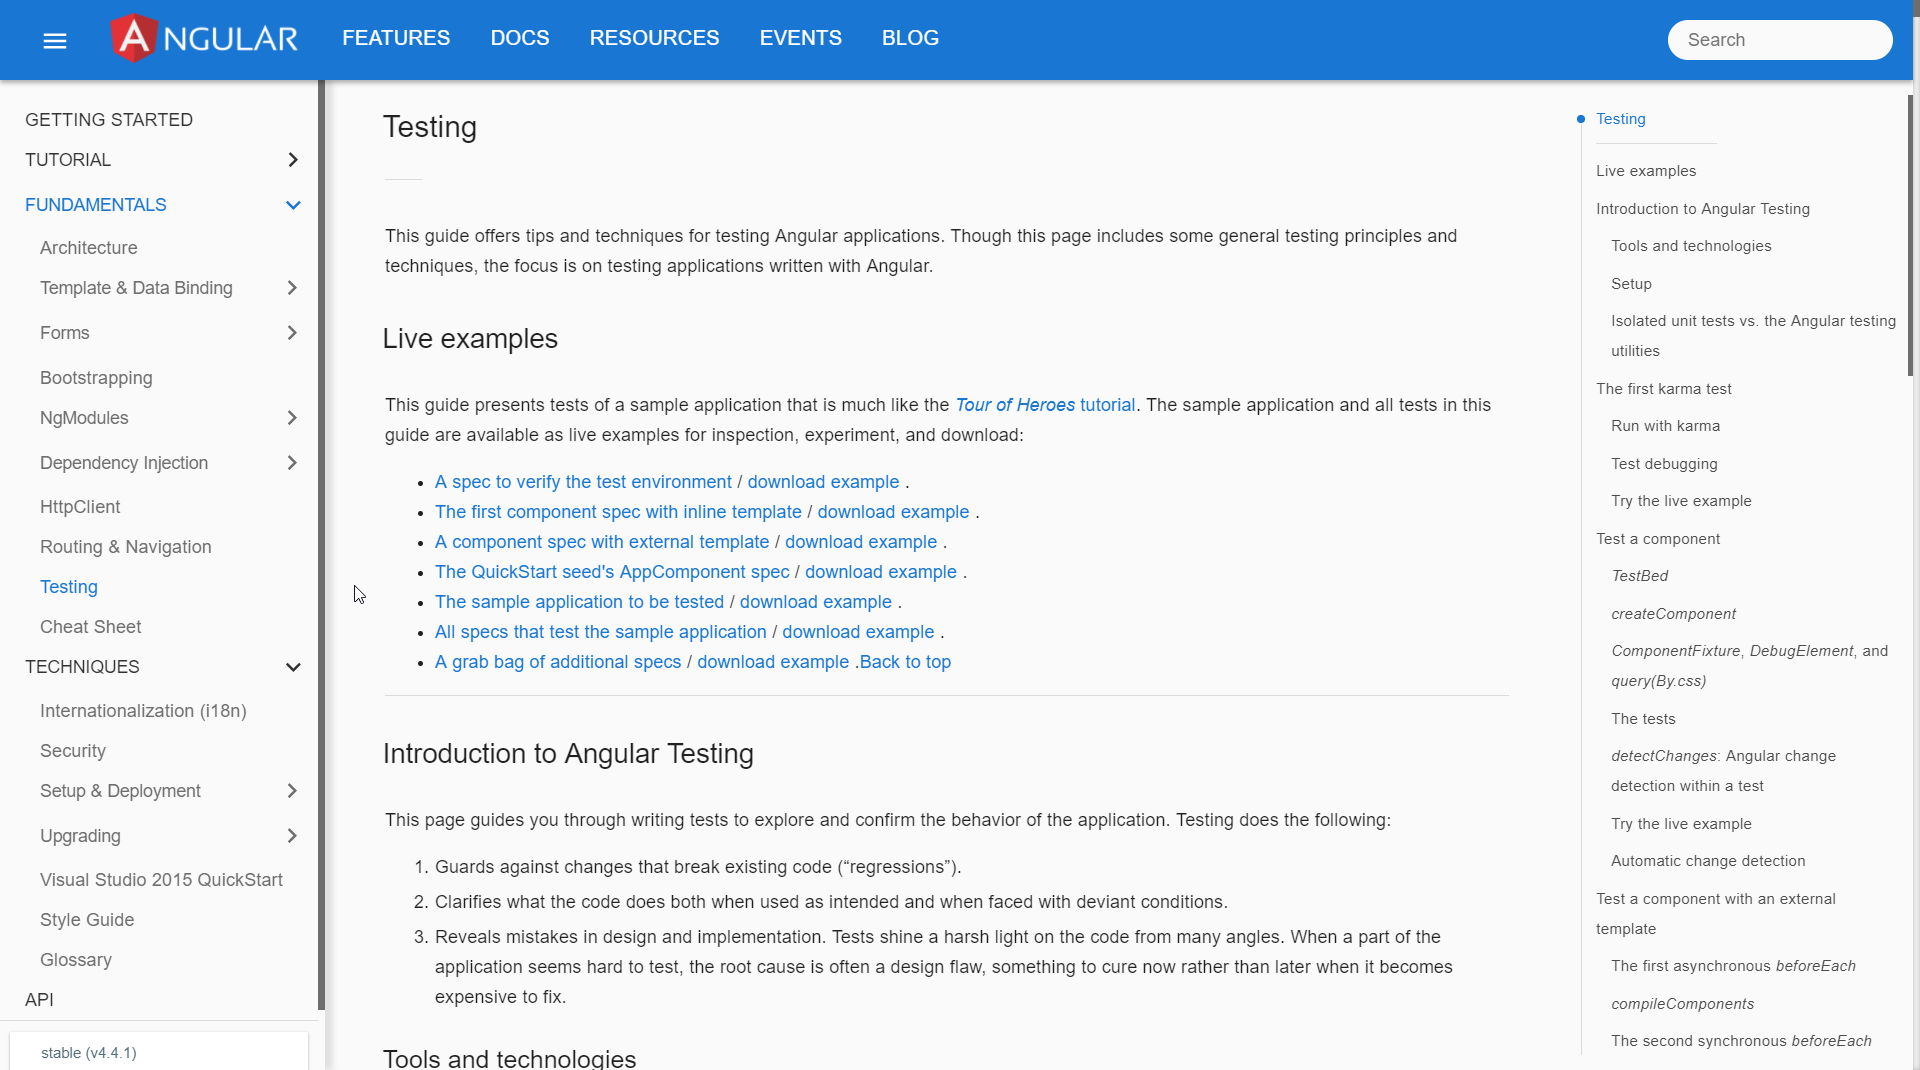Screen dimensions: 1920x1070
Task: Open 'The sample application to be tested' link
Action: 579,602
